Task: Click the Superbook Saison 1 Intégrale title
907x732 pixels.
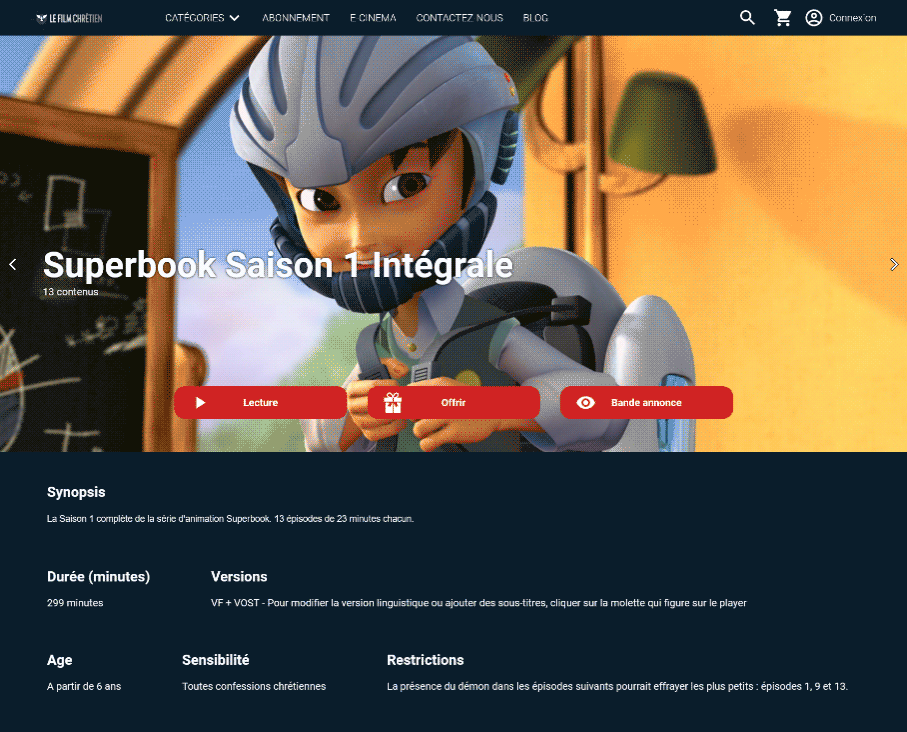Action: pos(278,265)
